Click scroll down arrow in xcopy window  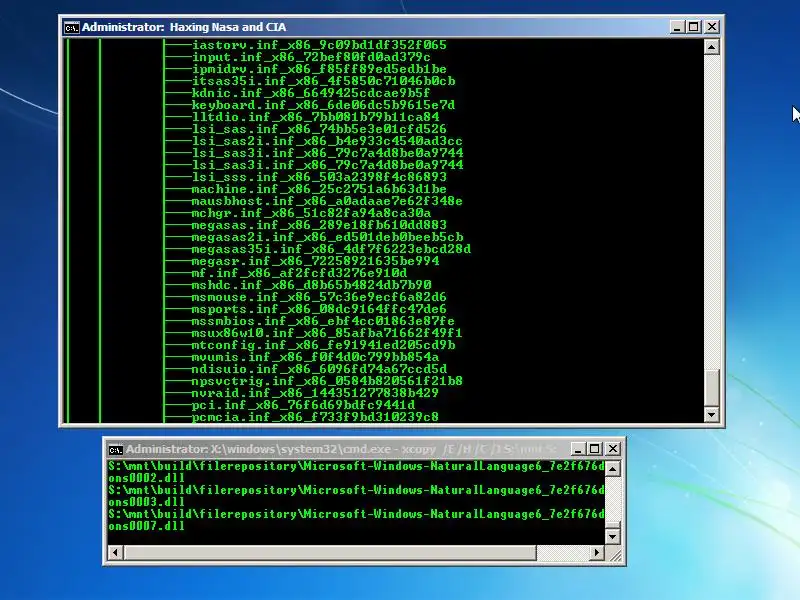pos(612,536)
